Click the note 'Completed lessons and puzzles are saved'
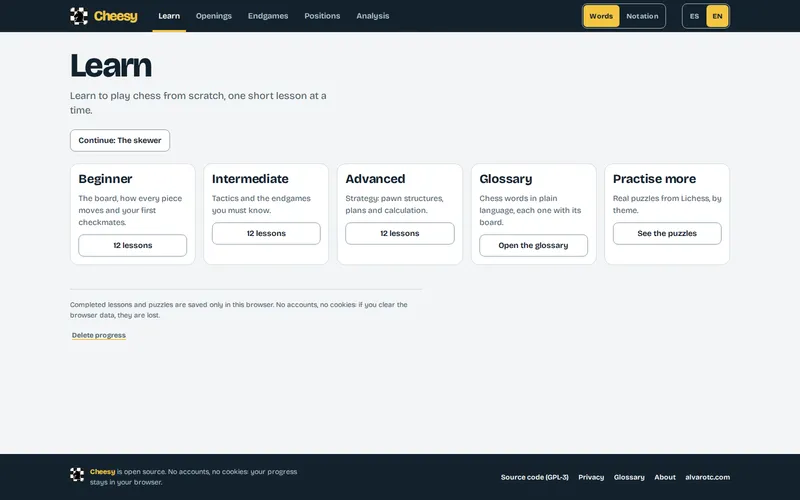Screen dimensions: 800x500 (238, 310)
